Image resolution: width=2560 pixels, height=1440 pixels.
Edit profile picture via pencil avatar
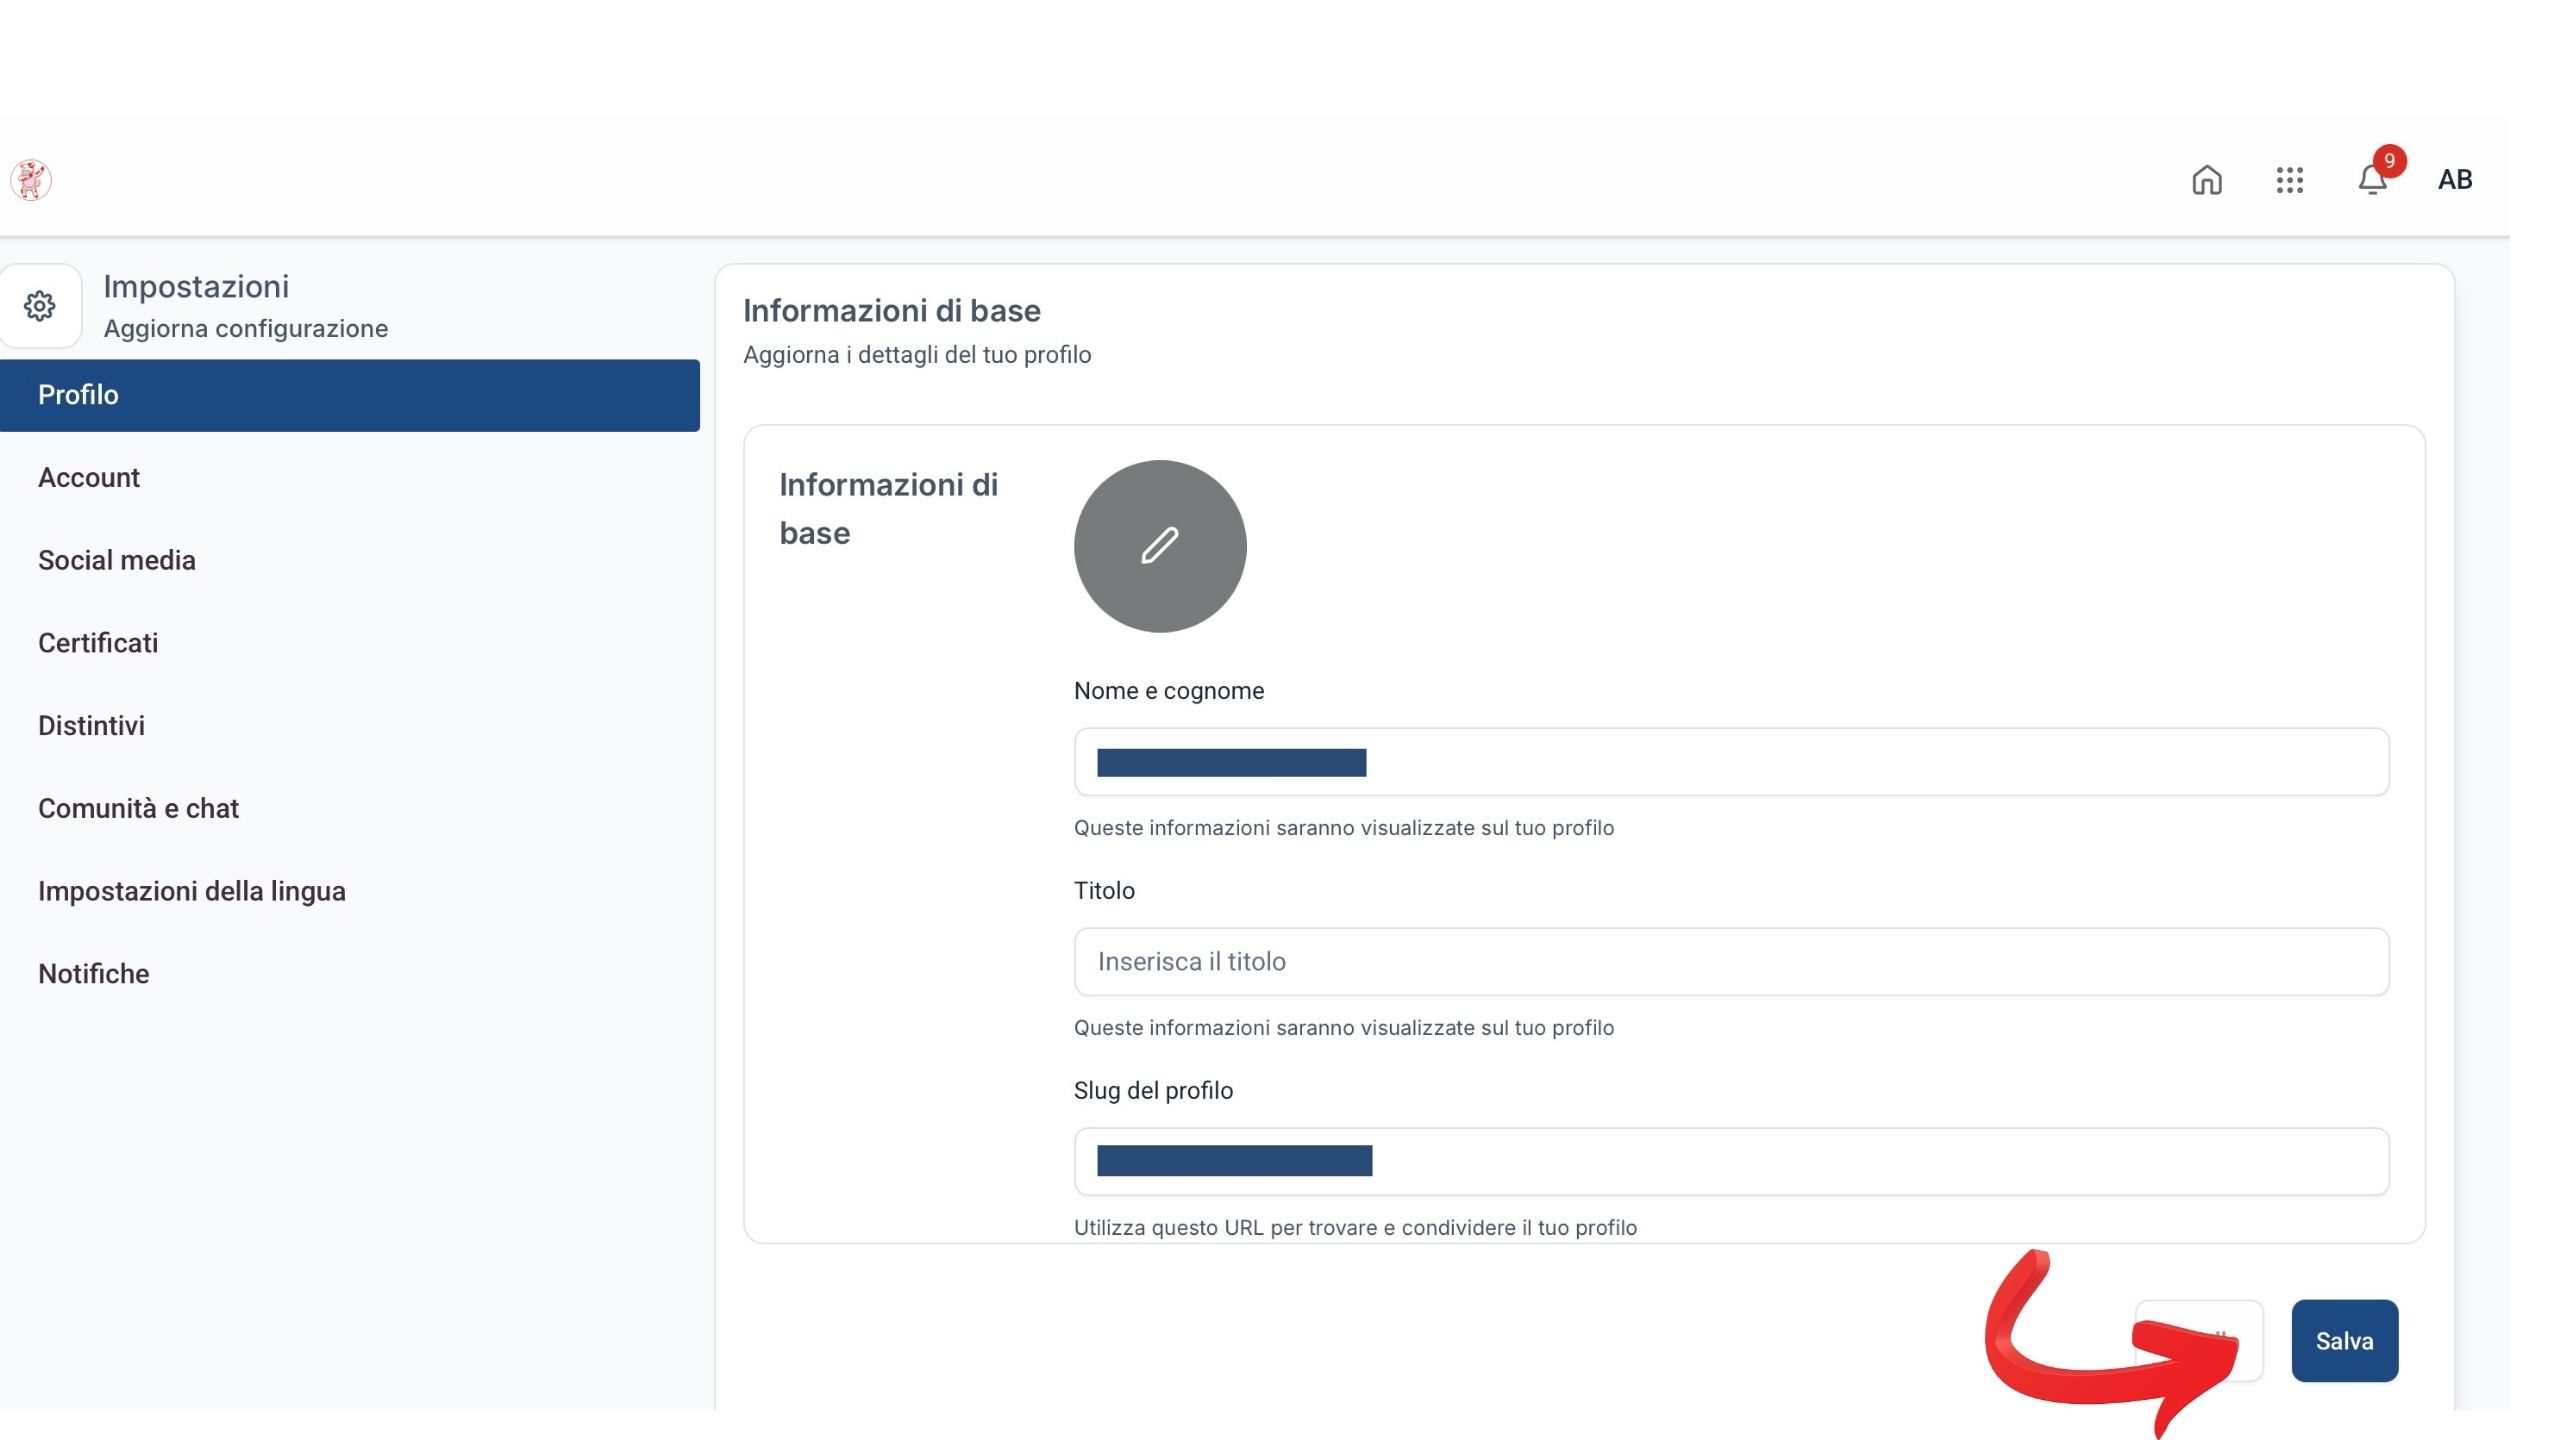[1160, 546]
